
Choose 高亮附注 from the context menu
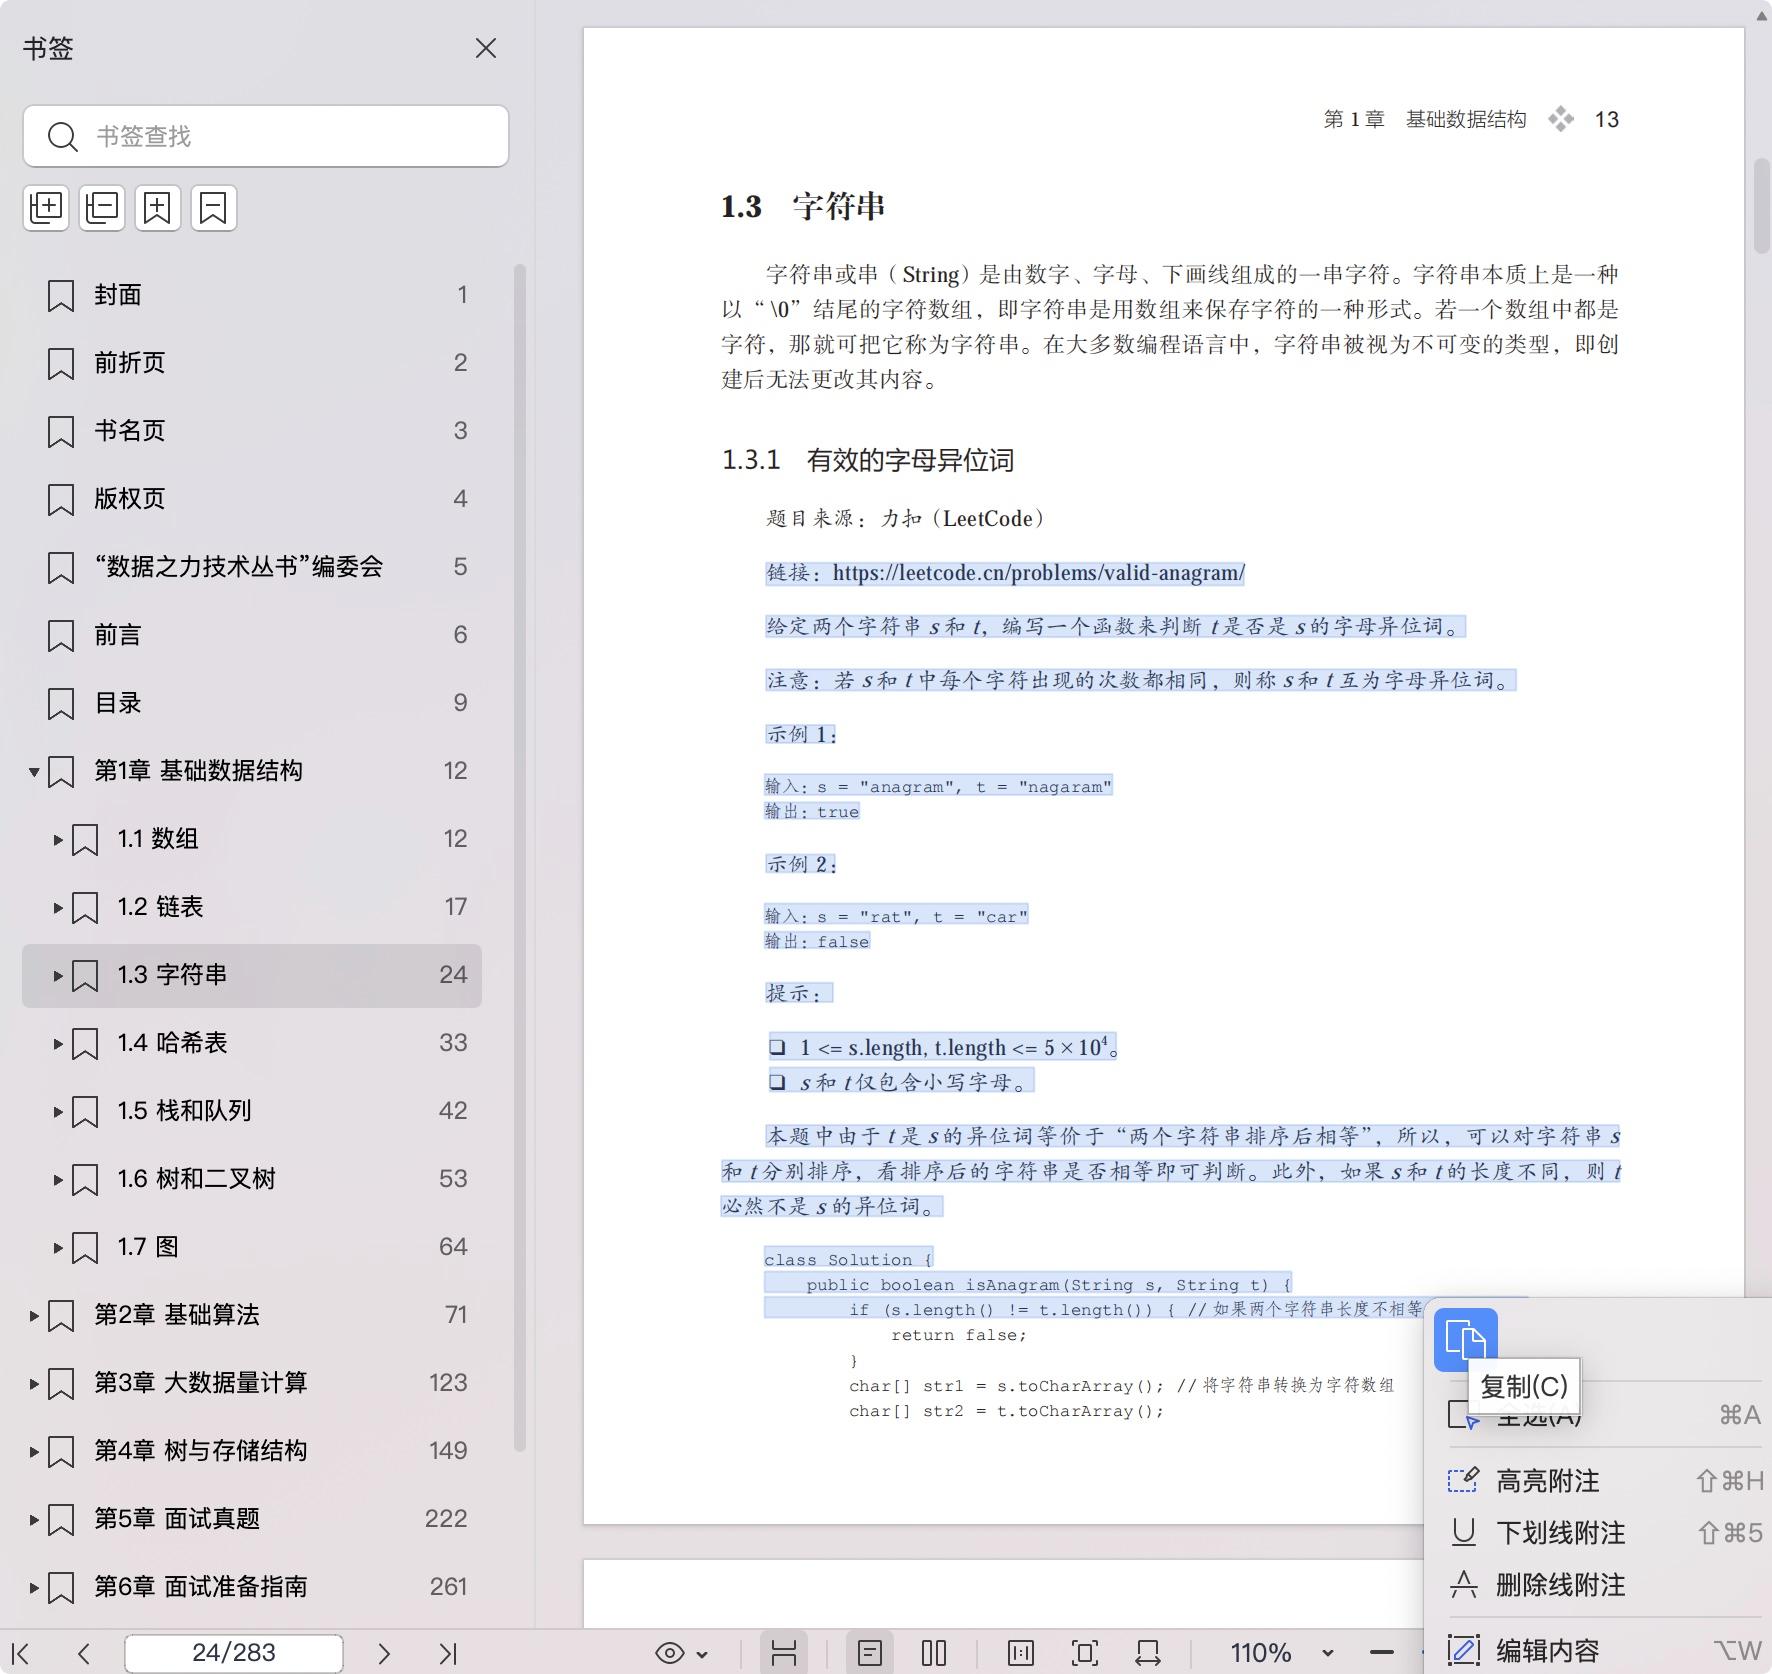1548,1481
